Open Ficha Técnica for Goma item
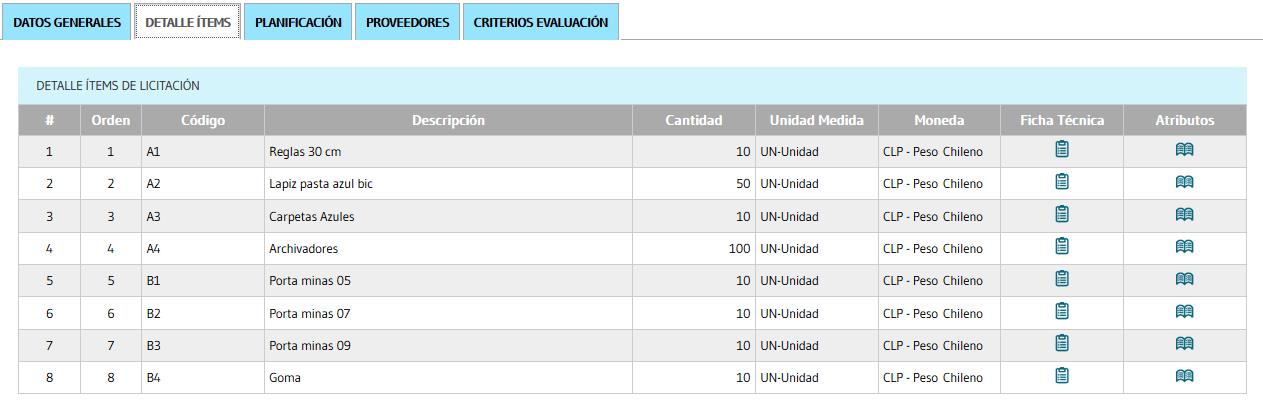 click(1062, 376)
